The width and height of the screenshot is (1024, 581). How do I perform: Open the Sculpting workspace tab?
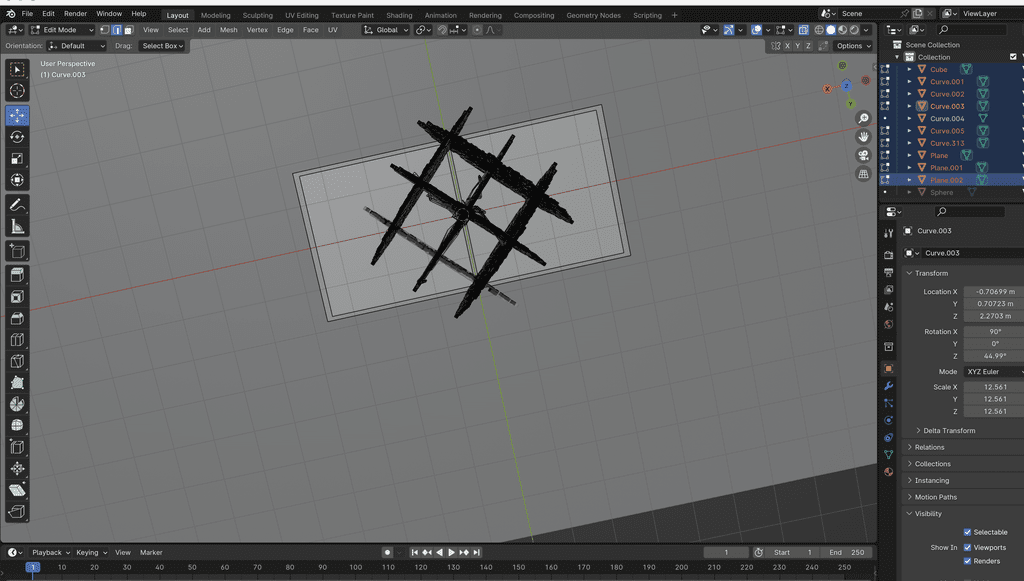[x=257, y=15]
